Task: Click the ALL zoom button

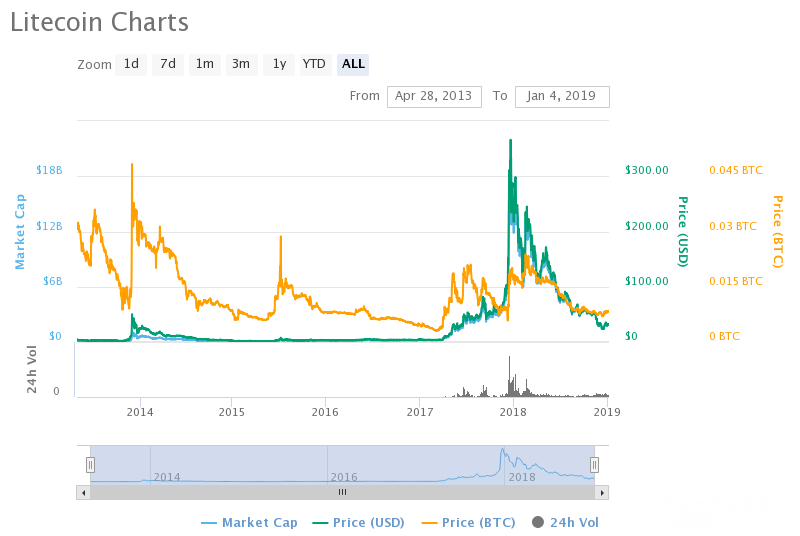Action: point(353,64)
